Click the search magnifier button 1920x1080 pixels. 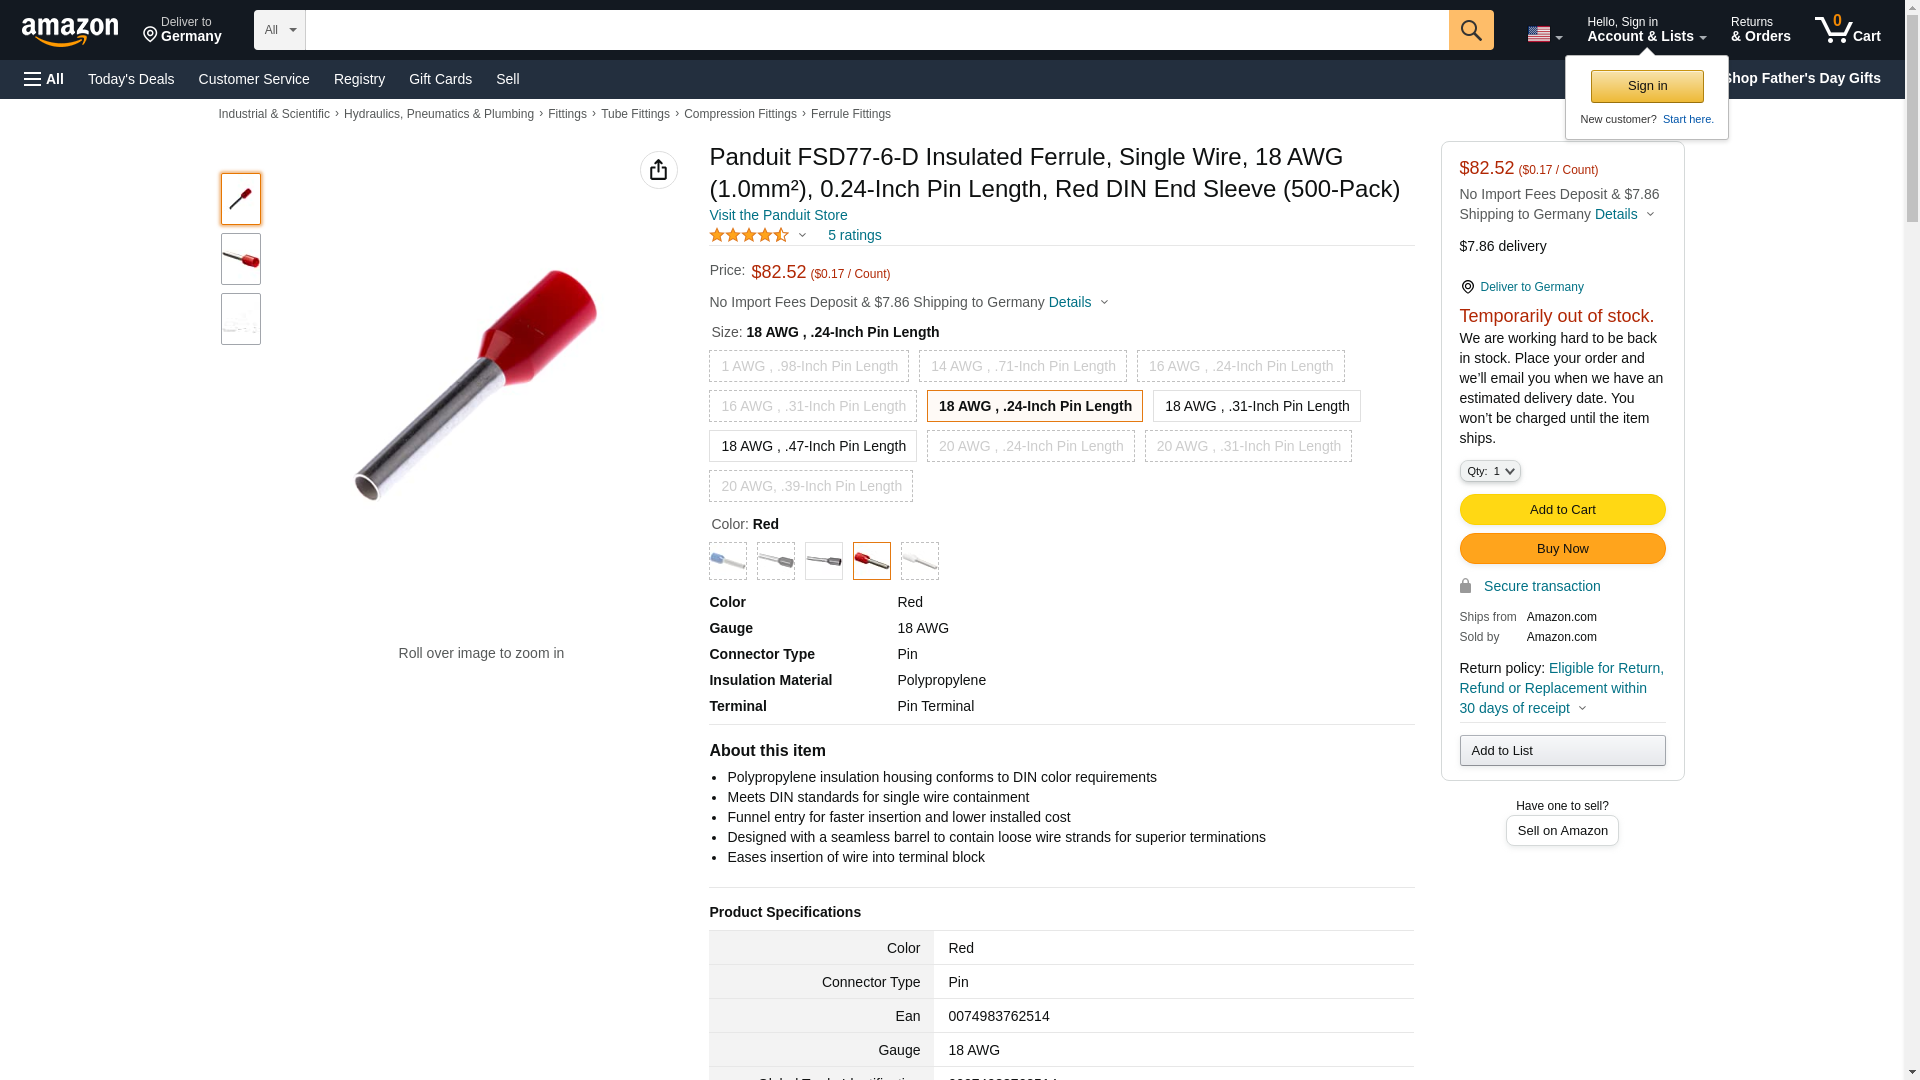pyautogui.click(x=1470, y=30)
